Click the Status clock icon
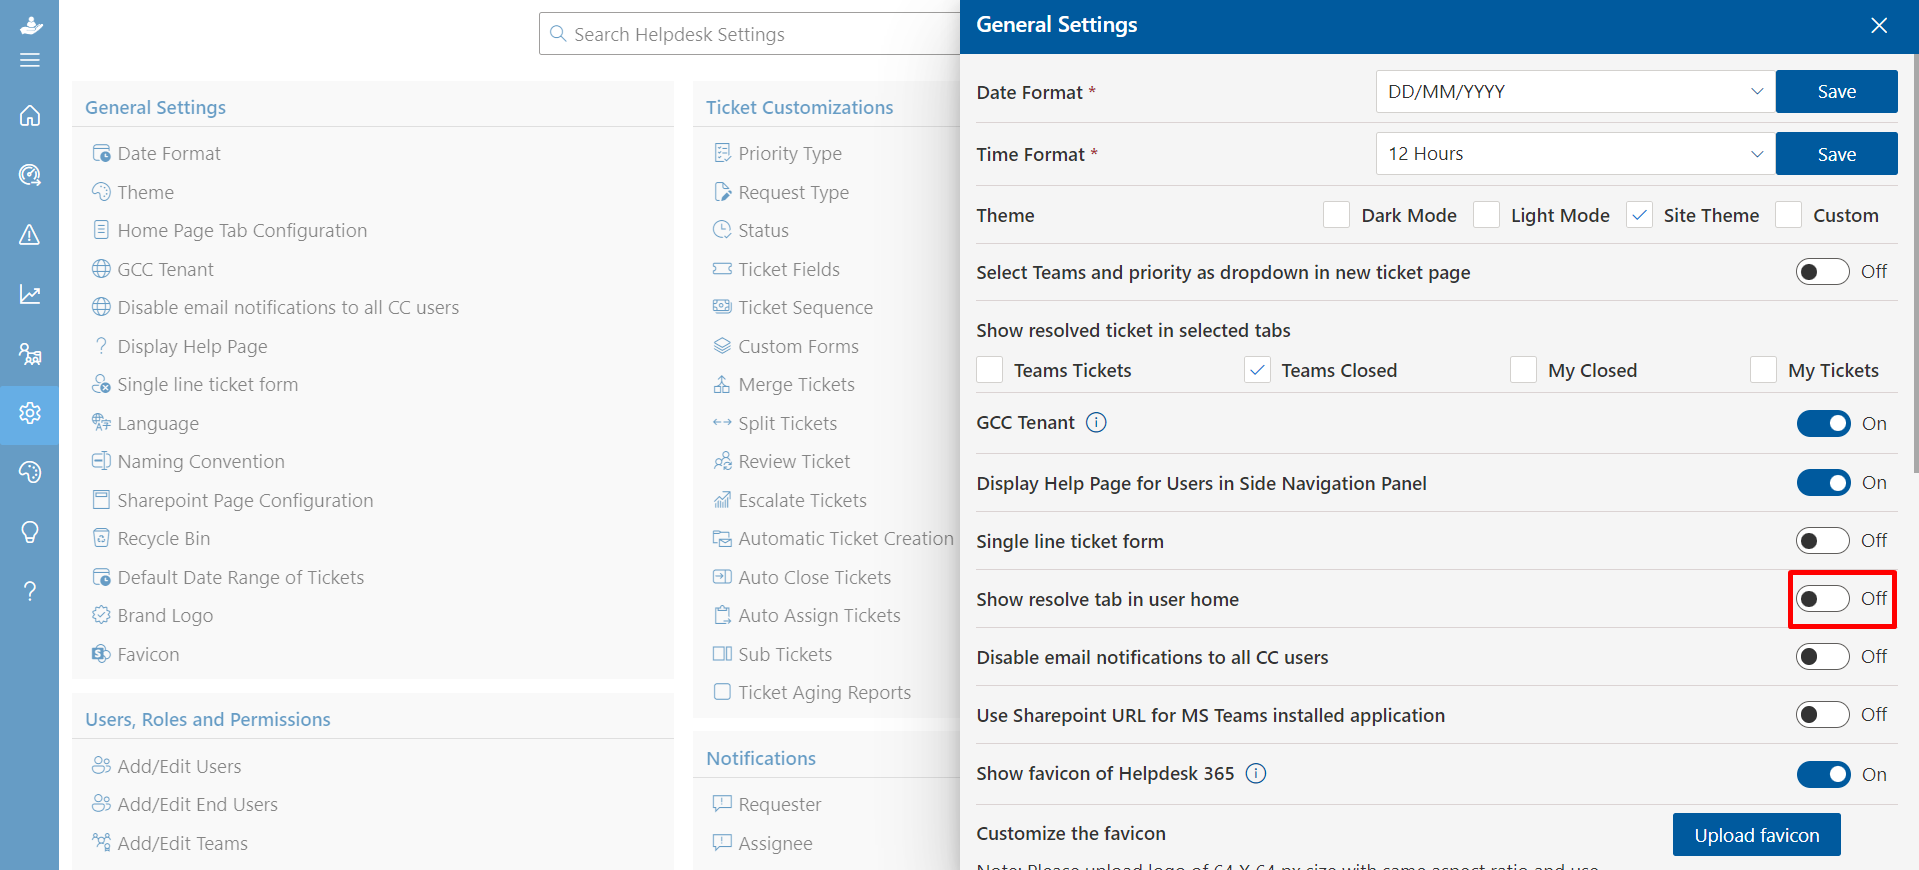Viewport: 1919px width, 870px height. coord(722,230)
